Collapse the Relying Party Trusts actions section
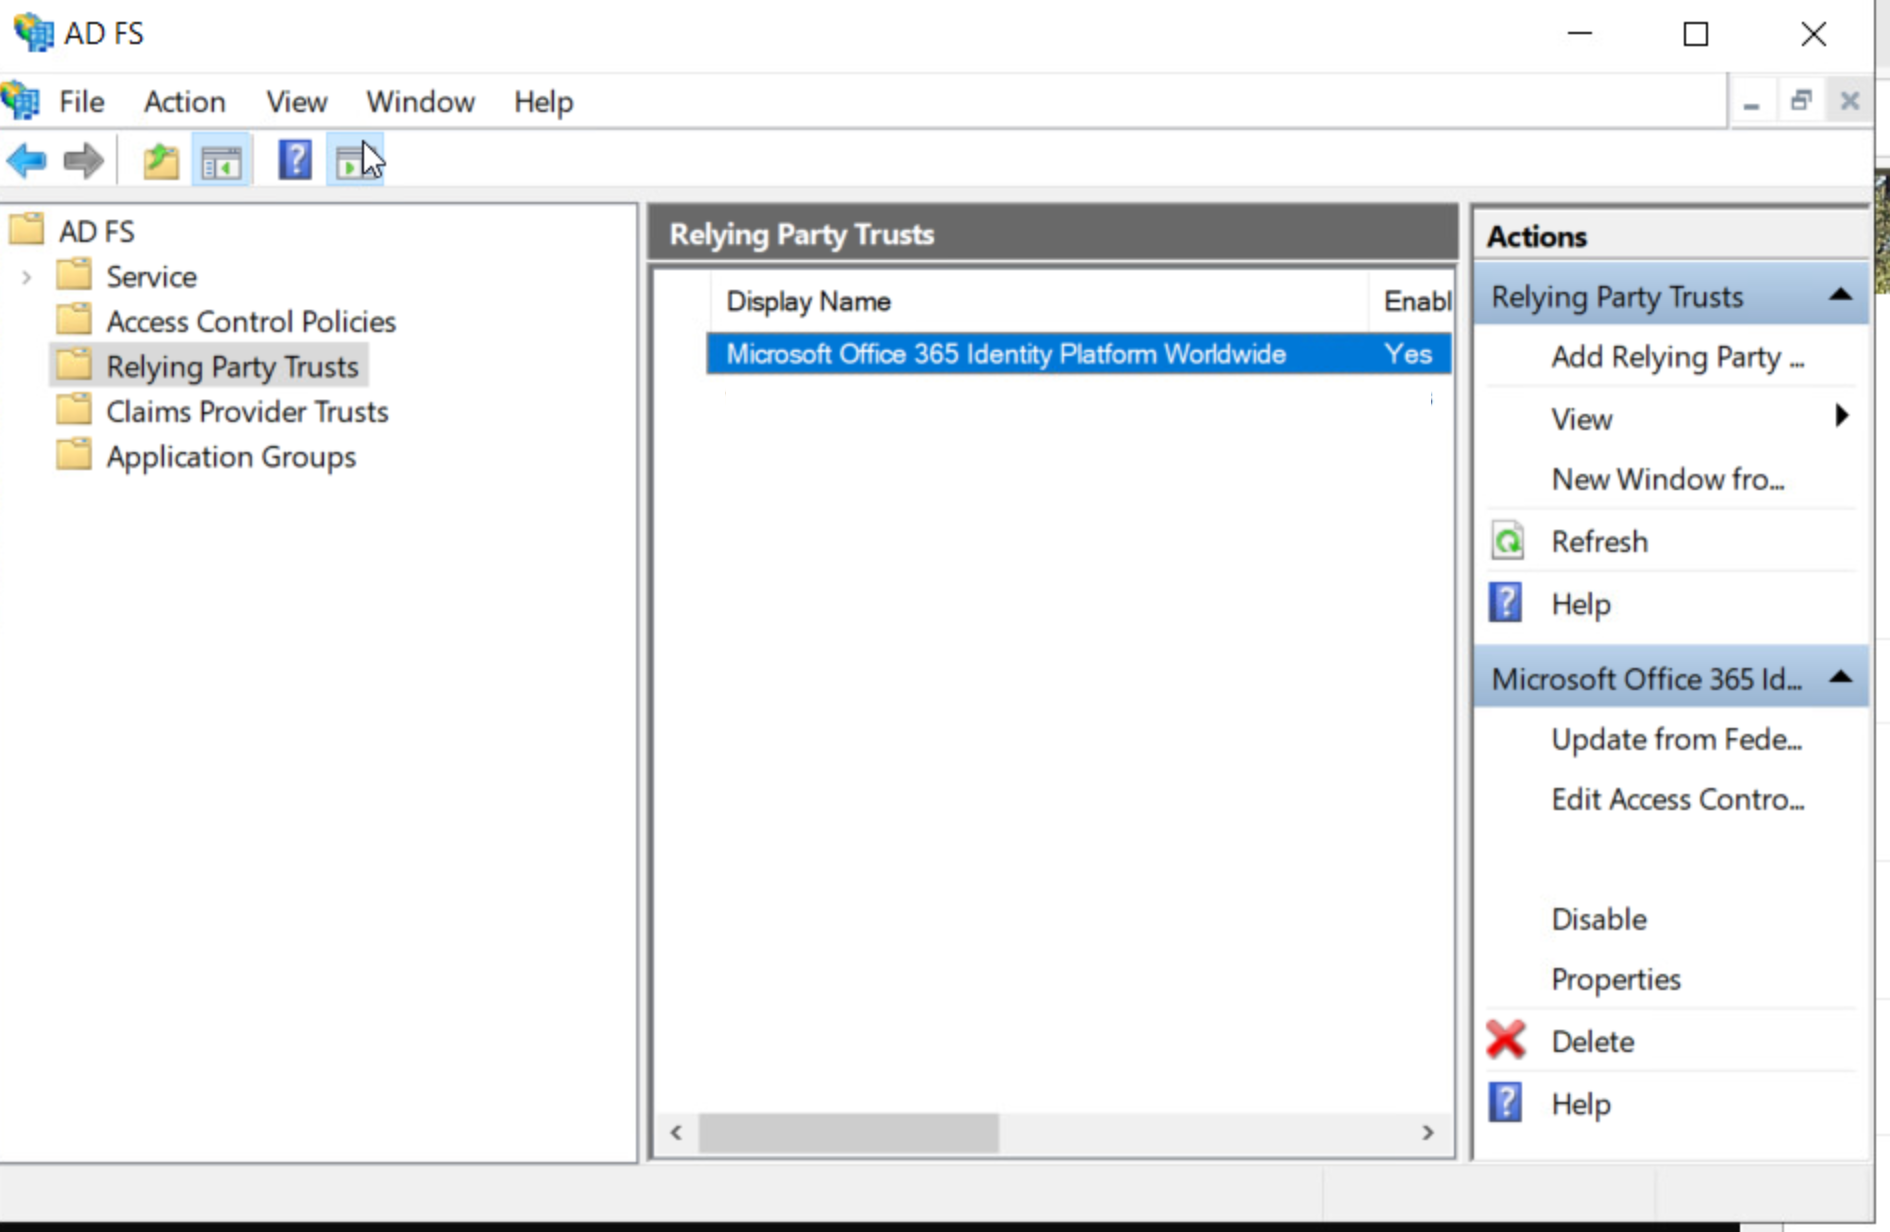1890x1232 pixels. (x=1840, y=295)
